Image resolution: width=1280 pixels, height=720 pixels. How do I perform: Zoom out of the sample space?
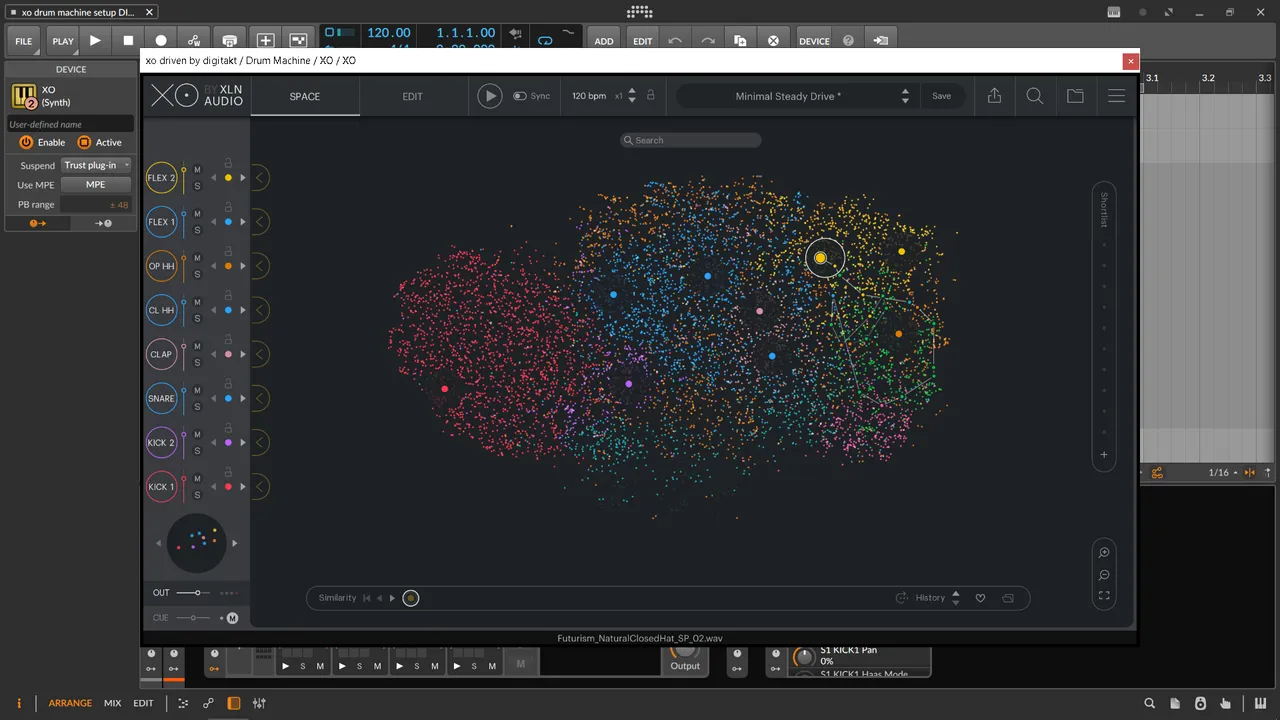coord(1104,575)
